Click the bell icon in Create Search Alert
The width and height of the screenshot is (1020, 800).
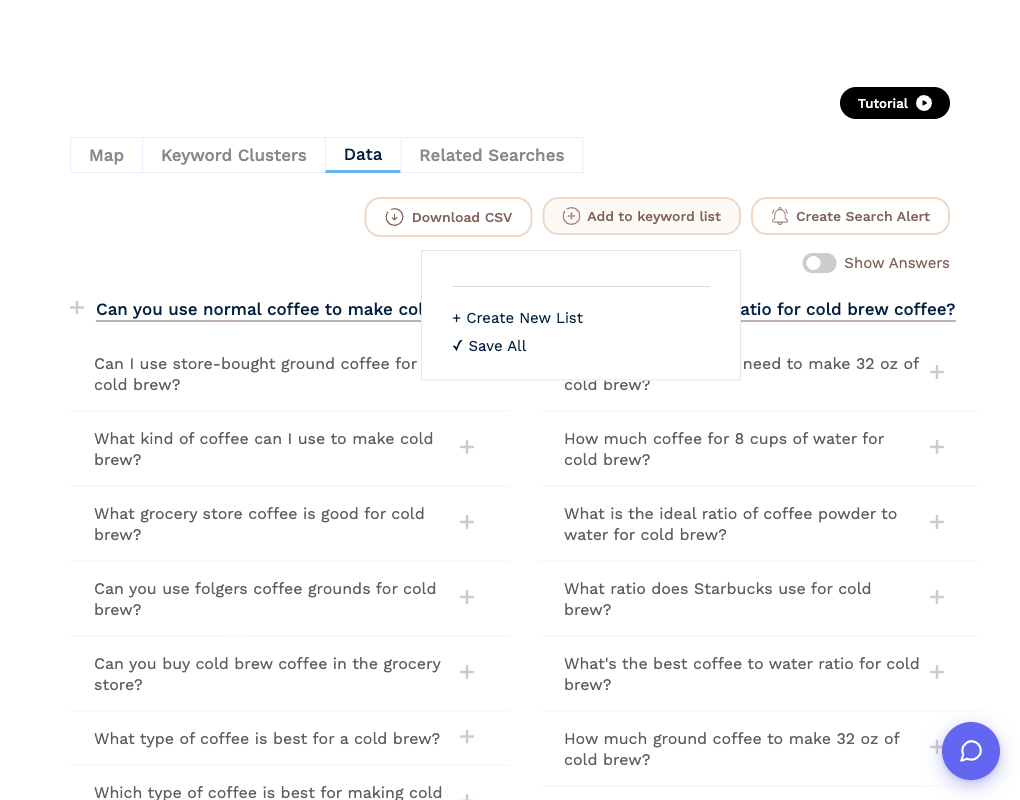coord(779,216)
